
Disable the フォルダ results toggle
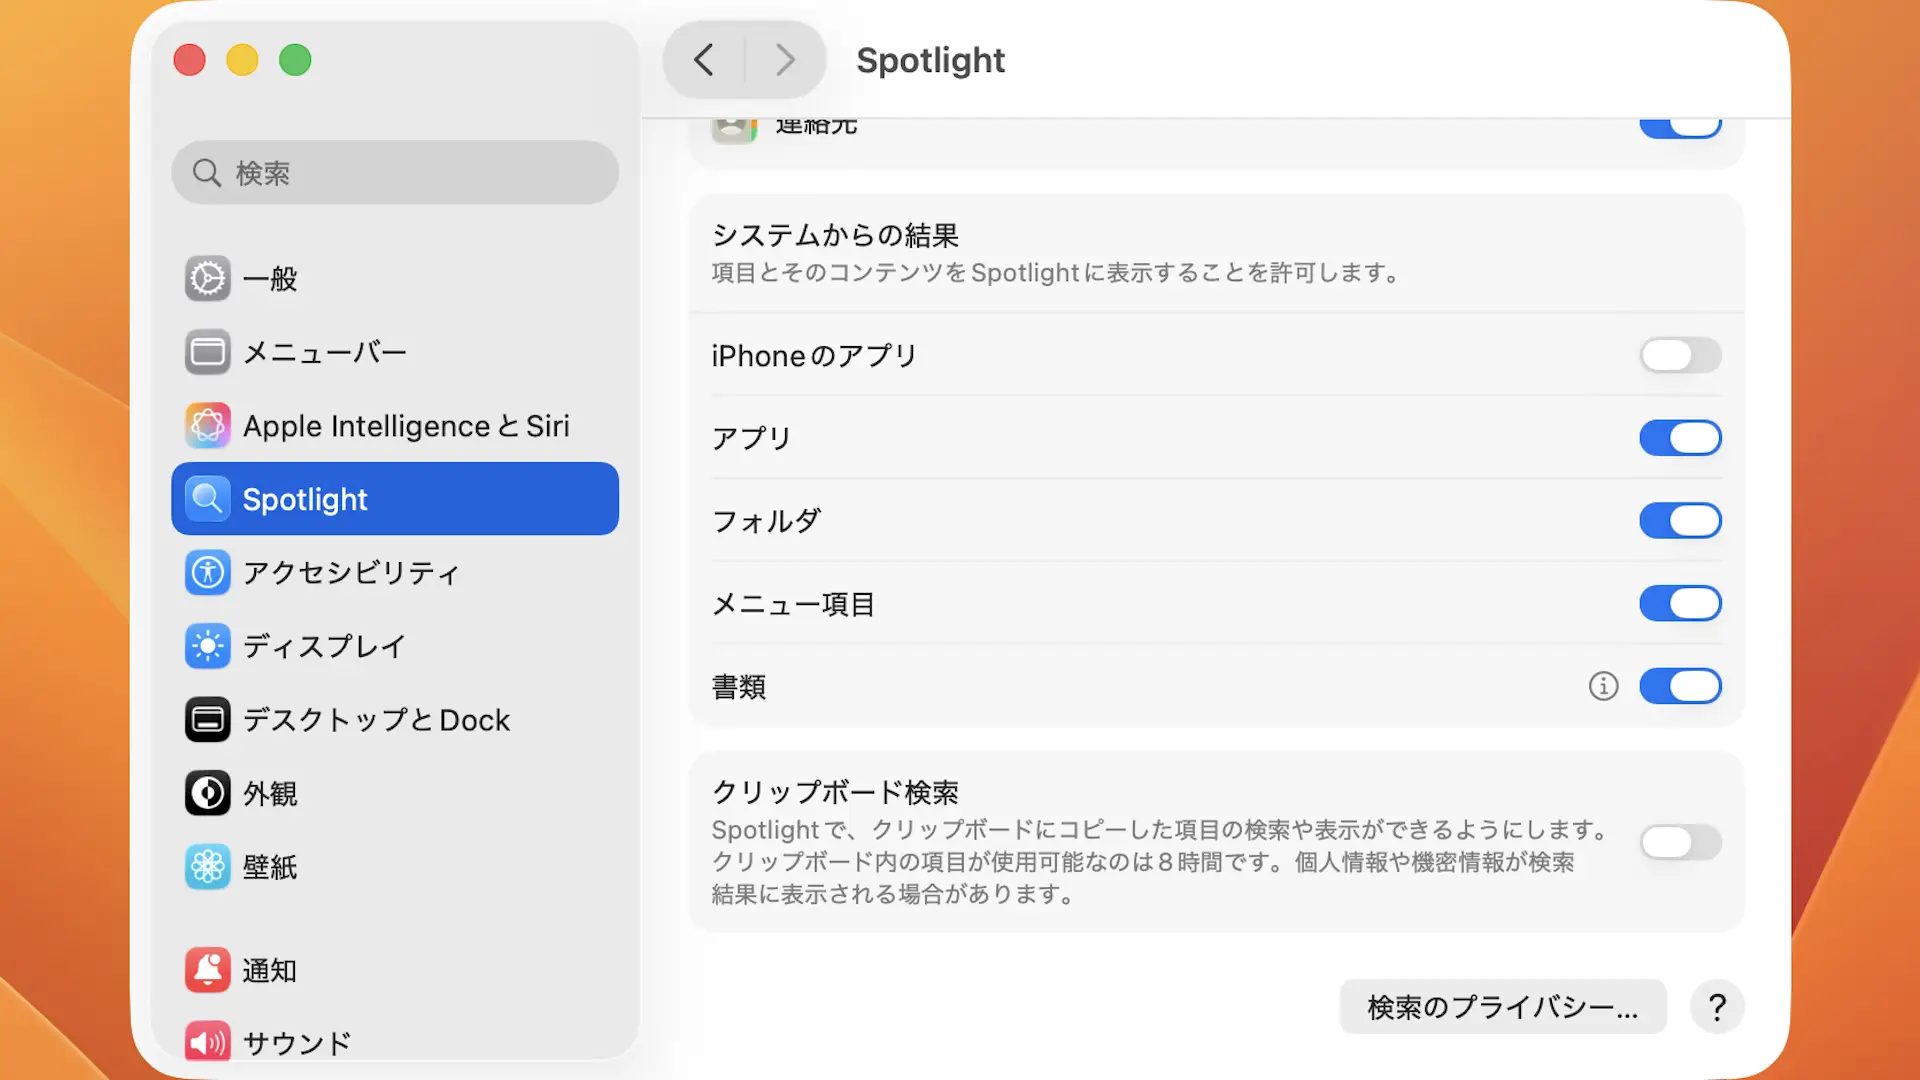[1680, 521]
